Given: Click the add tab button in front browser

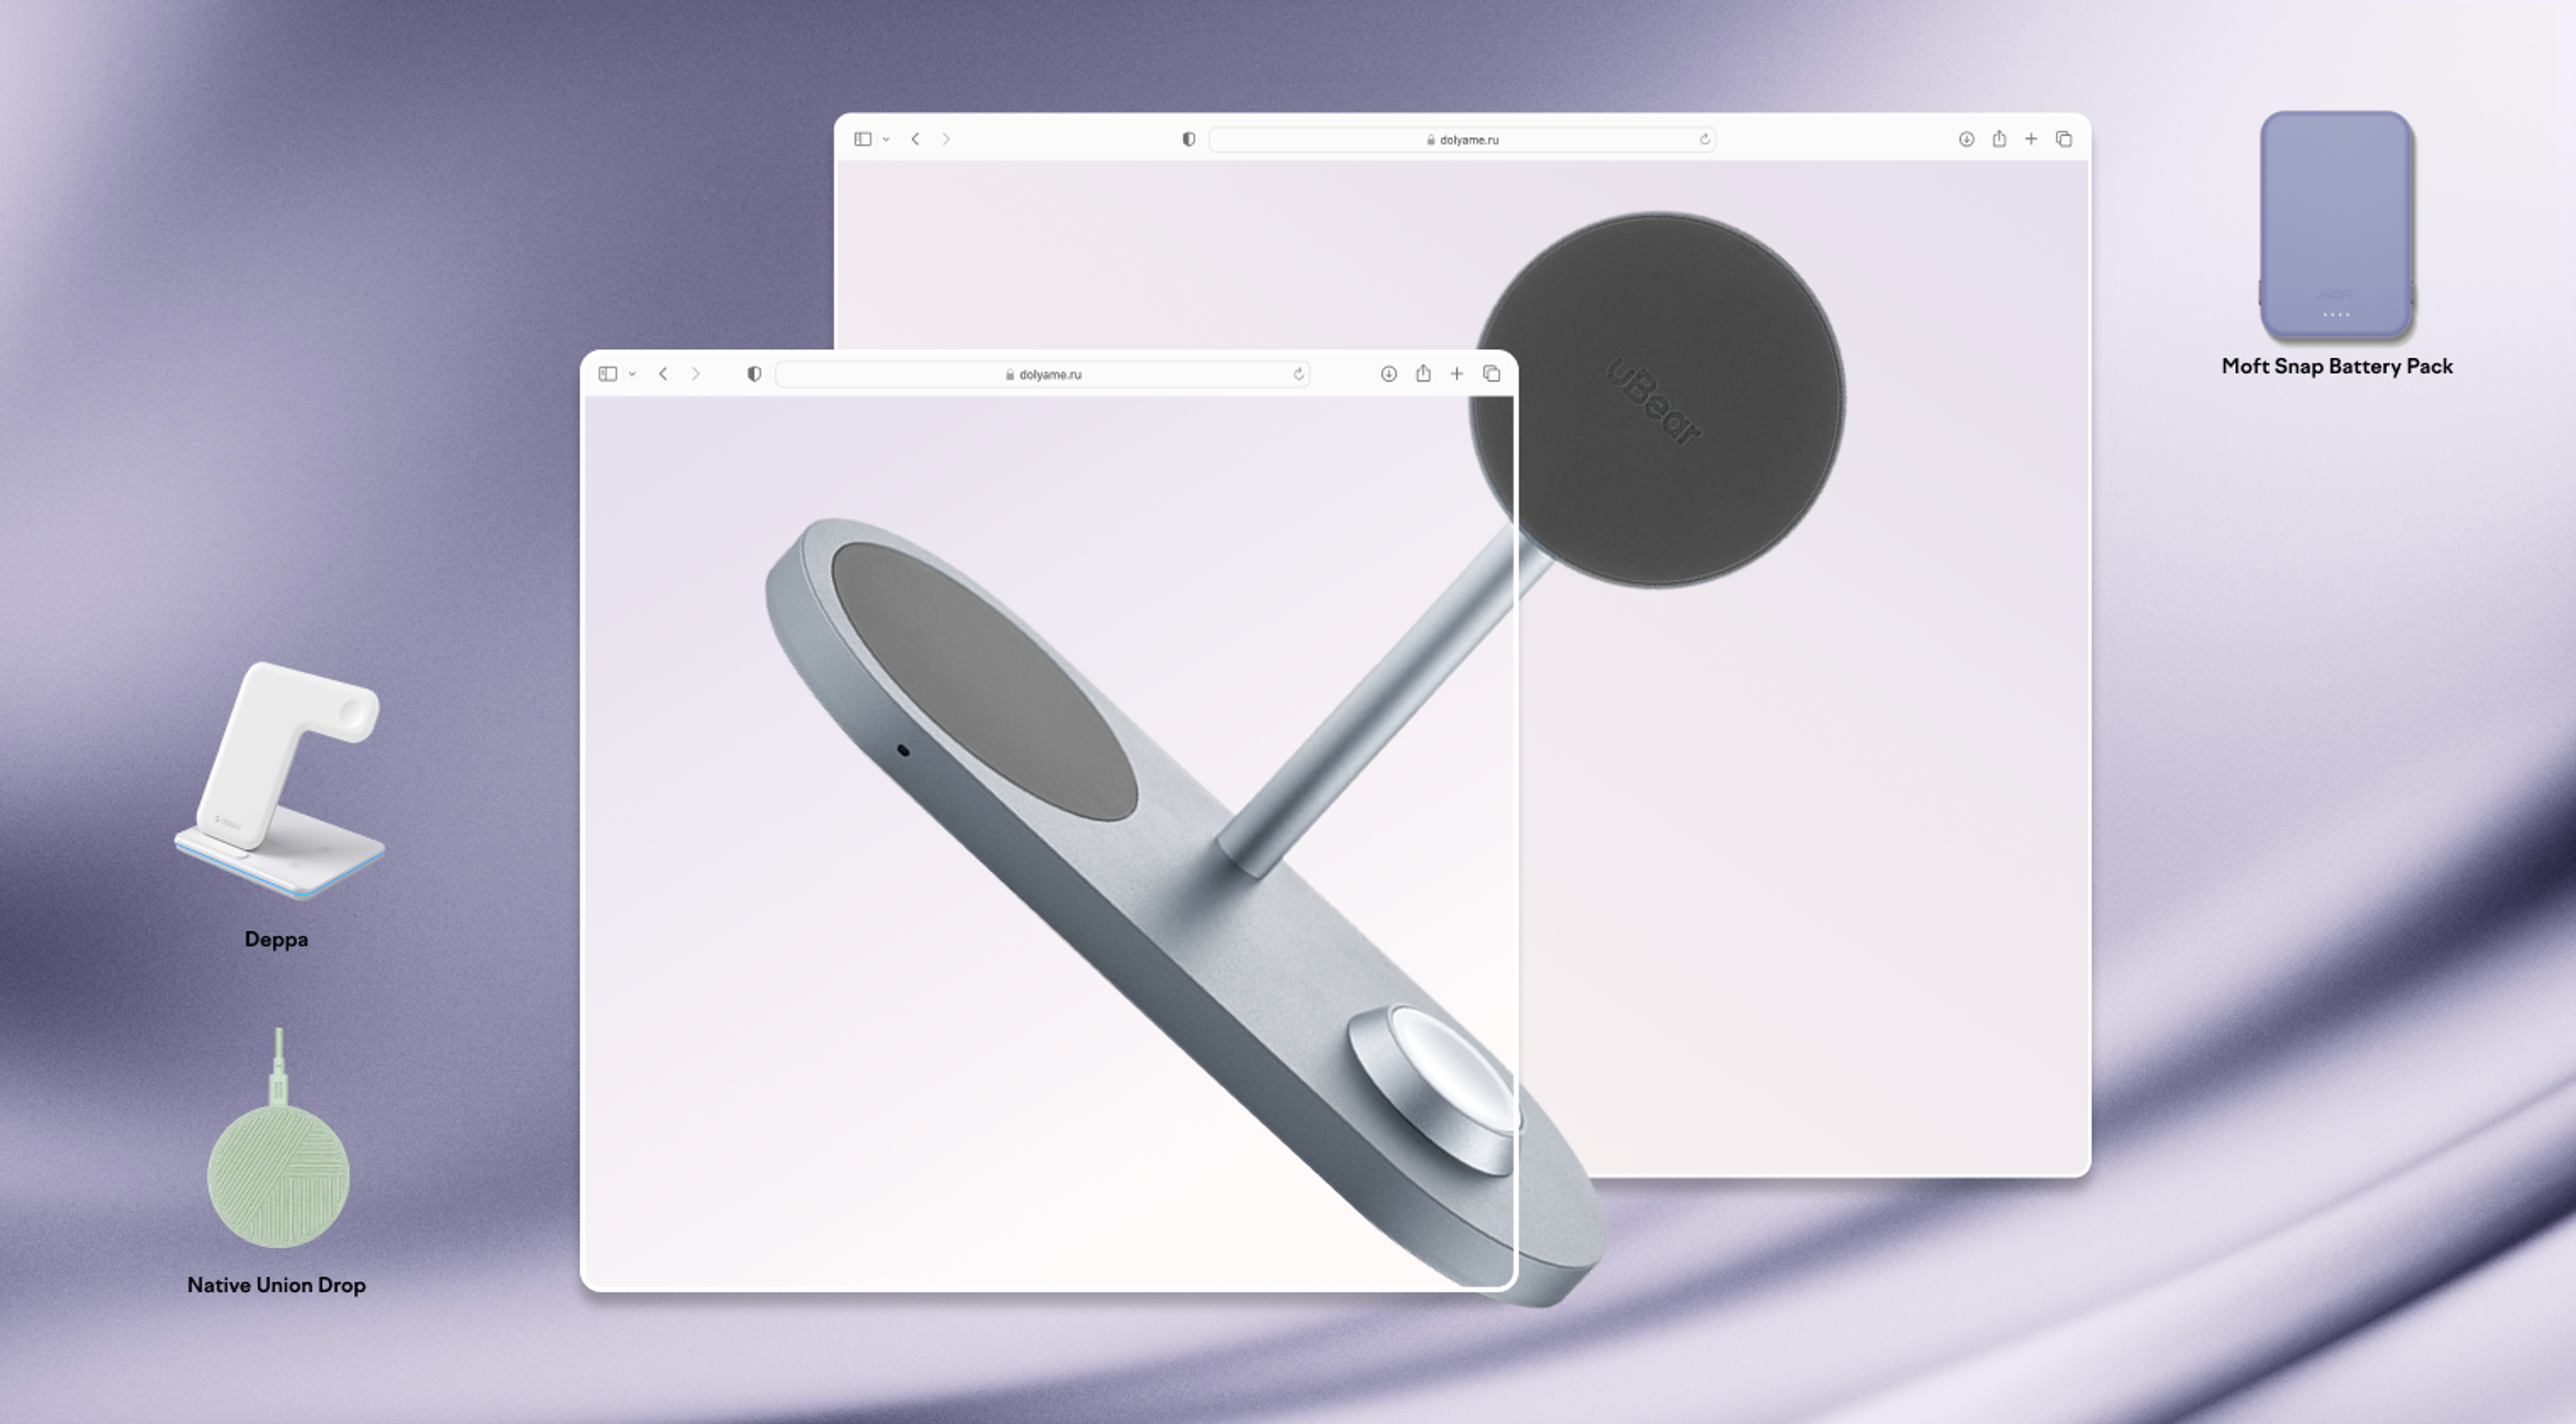Looking at the screenshot, I should pyautogui.click(x=1456, y=374).
